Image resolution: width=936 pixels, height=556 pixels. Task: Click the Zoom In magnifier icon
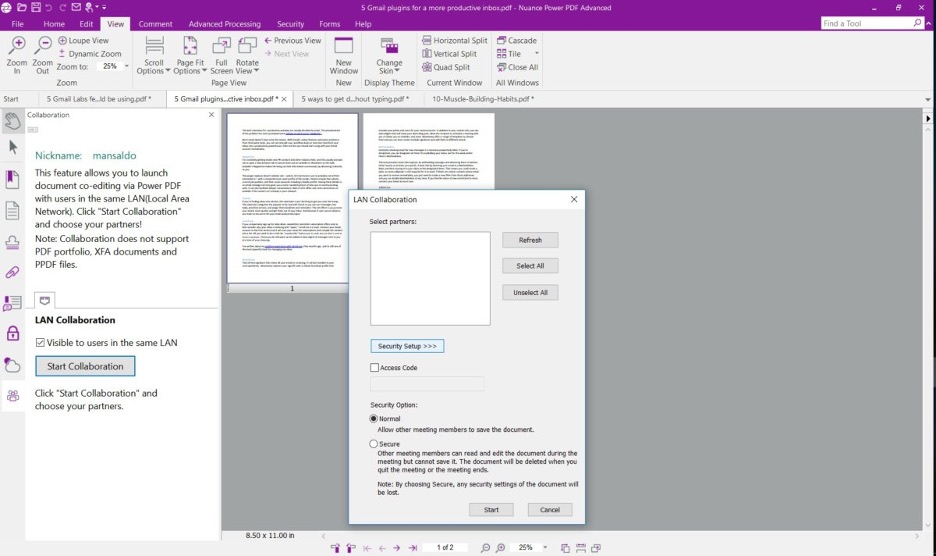pyautogui.click(x=16, y=46)
